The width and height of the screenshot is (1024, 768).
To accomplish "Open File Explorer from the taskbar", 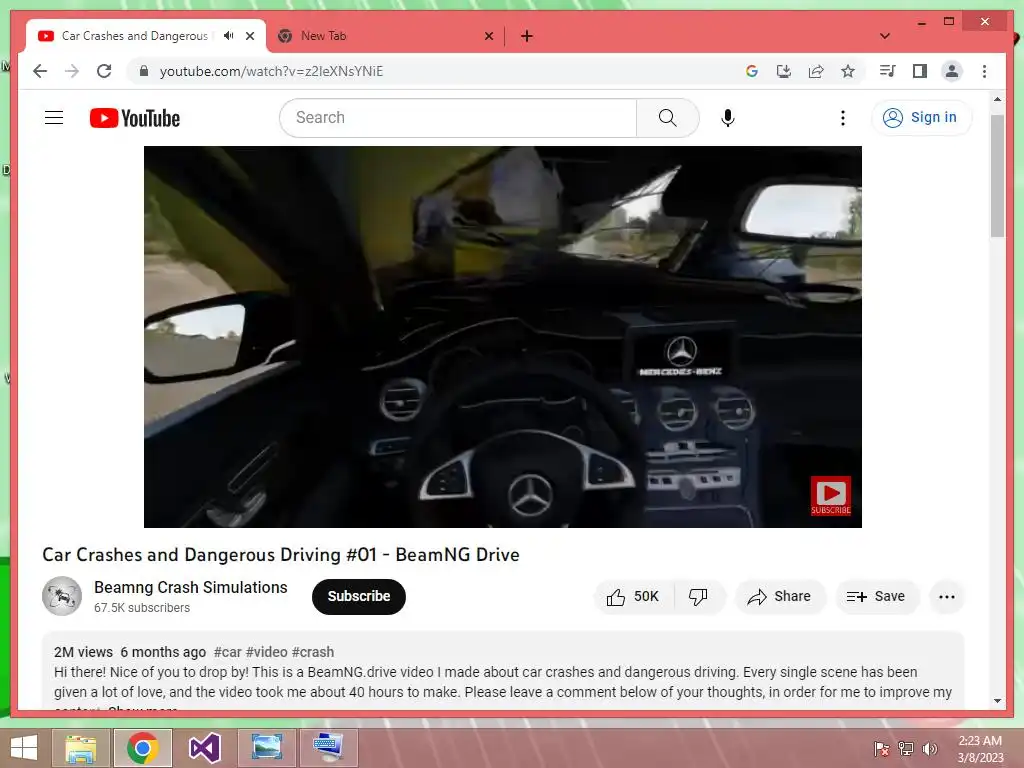I will tap(80, 748).
